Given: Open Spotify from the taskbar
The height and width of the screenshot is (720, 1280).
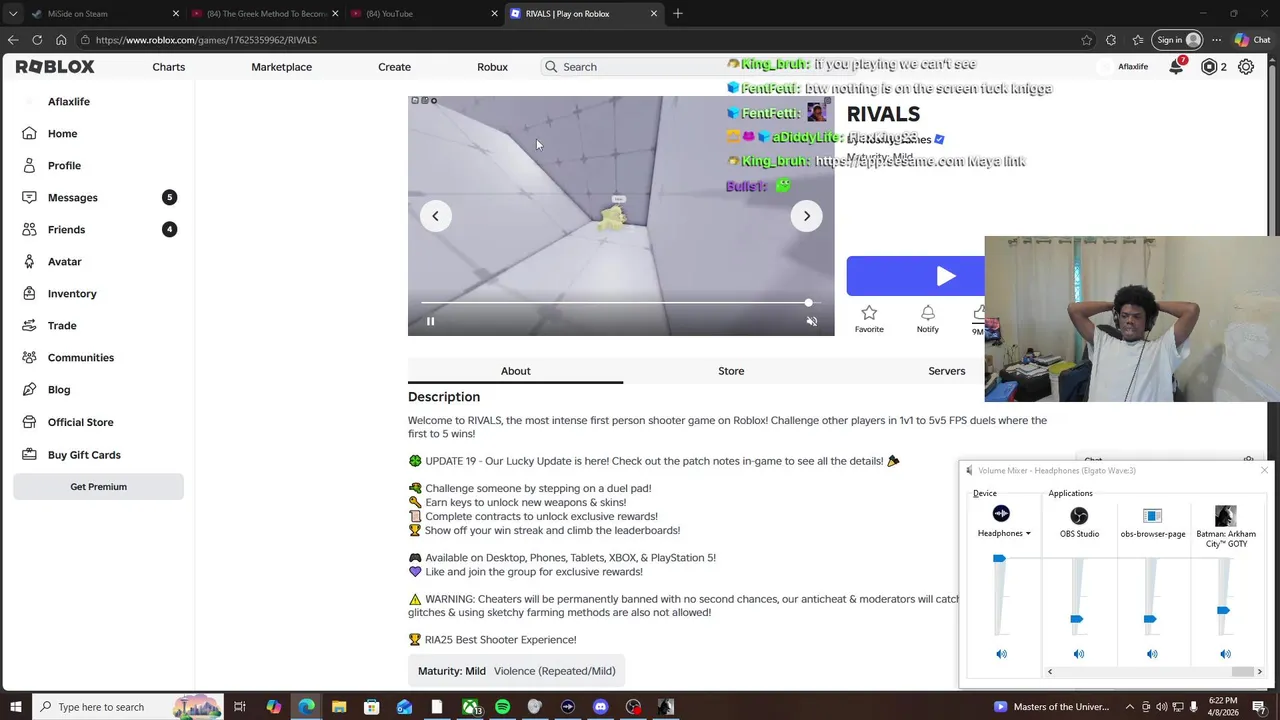Looking at the screenshot, I should tap(502, 707).
